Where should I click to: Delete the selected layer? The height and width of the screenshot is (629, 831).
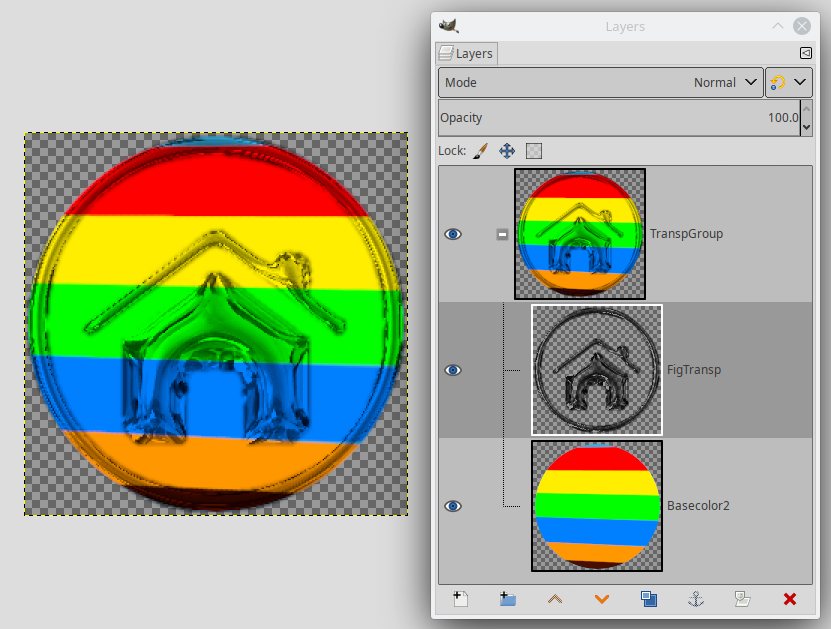[x=789, y=599]
